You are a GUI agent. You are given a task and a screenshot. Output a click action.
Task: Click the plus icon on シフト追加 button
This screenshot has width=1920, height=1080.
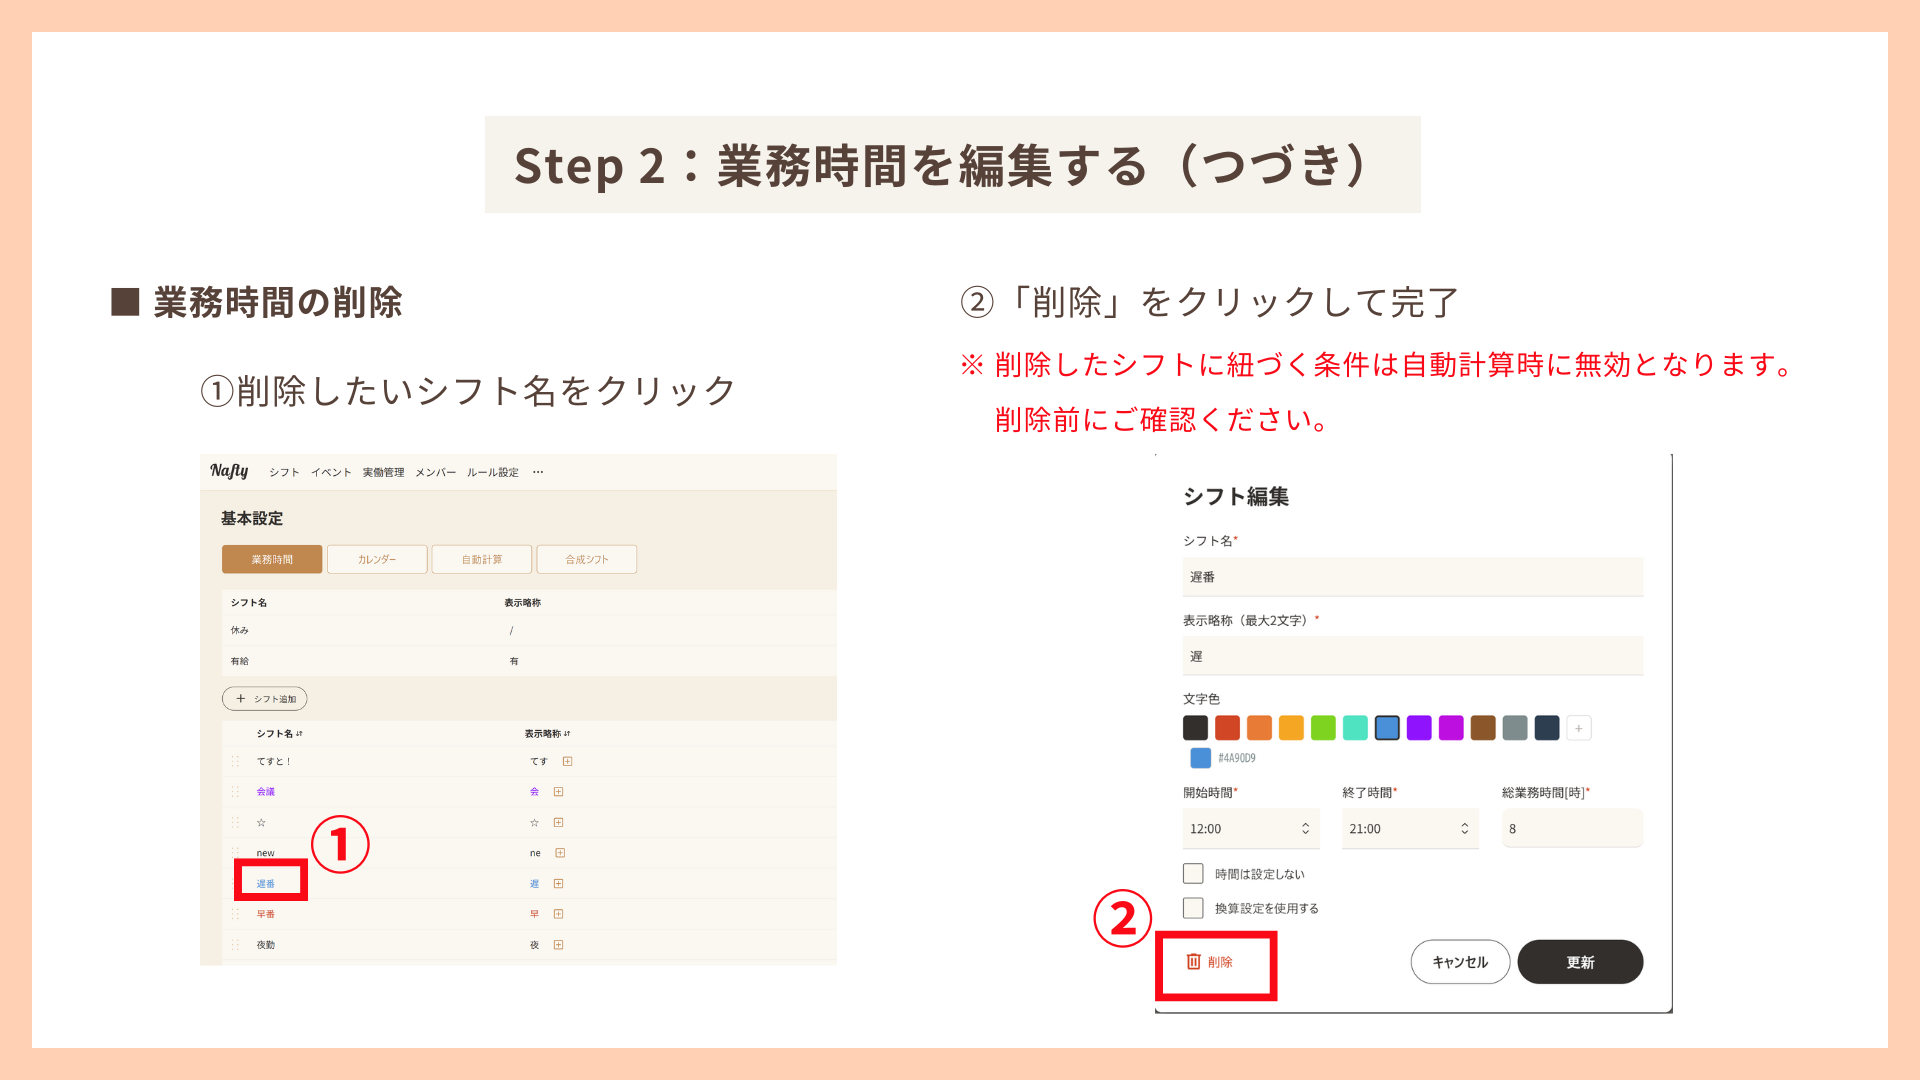(x=239, y=698)
